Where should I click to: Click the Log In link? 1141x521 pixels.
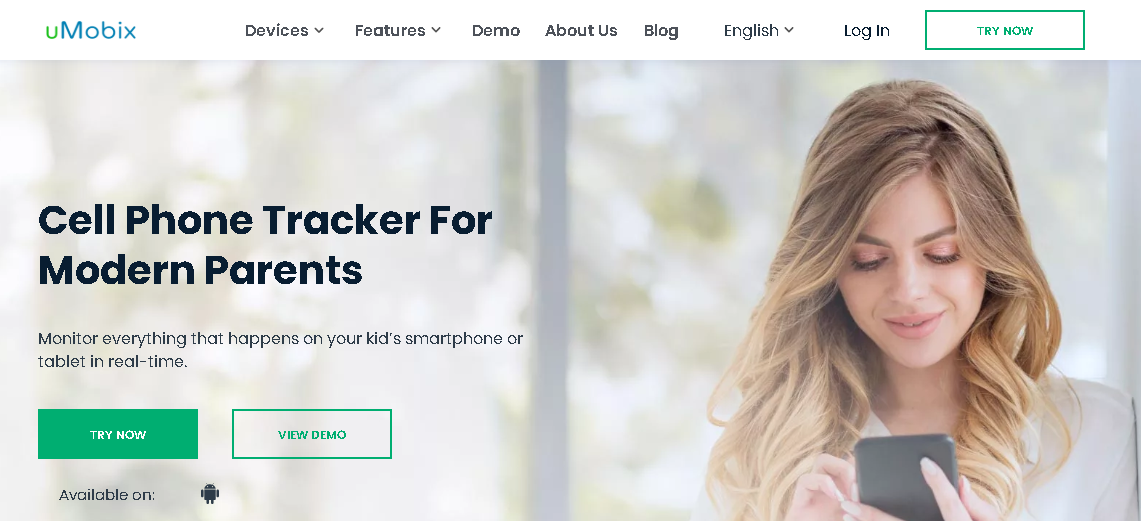[867, 31]
